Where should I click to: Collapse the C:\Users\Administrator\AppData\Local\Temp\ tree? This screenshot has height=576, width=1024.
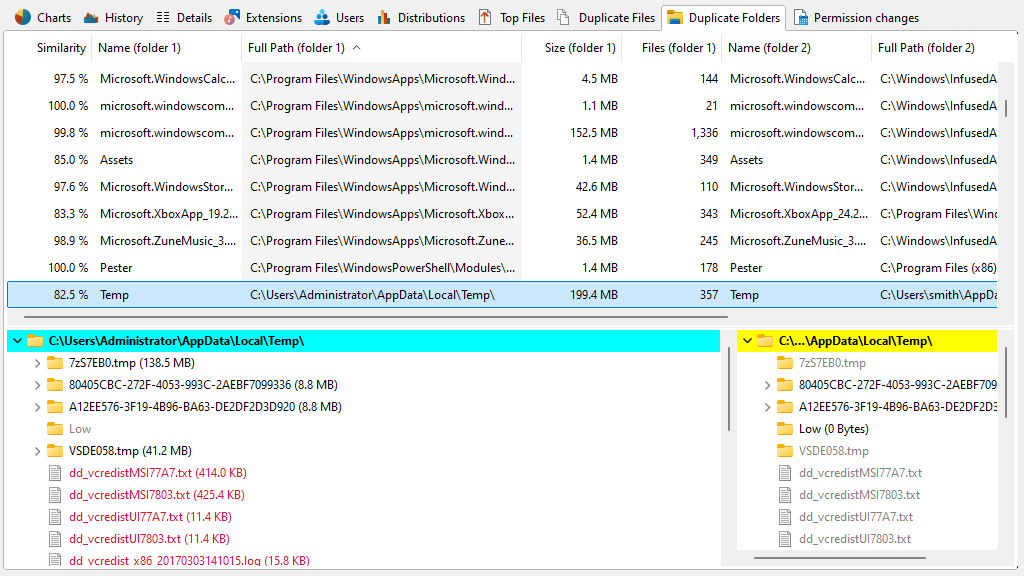click(x=16, y=340)
